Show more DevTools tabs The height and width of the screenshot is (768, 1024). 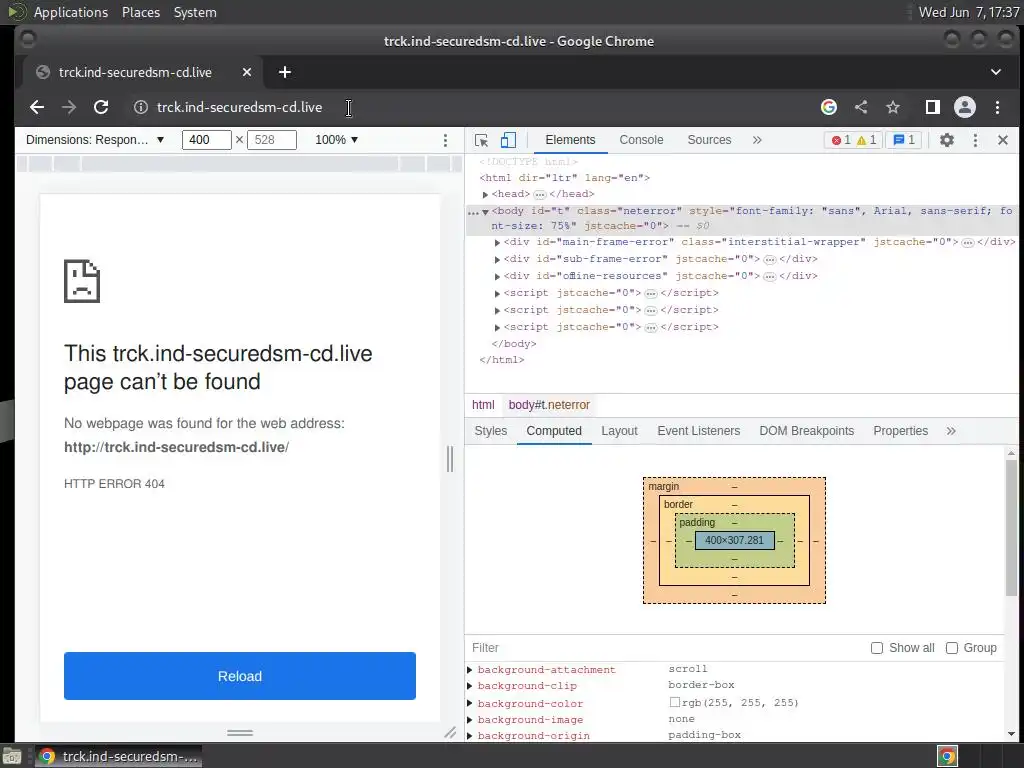(757, 140)
